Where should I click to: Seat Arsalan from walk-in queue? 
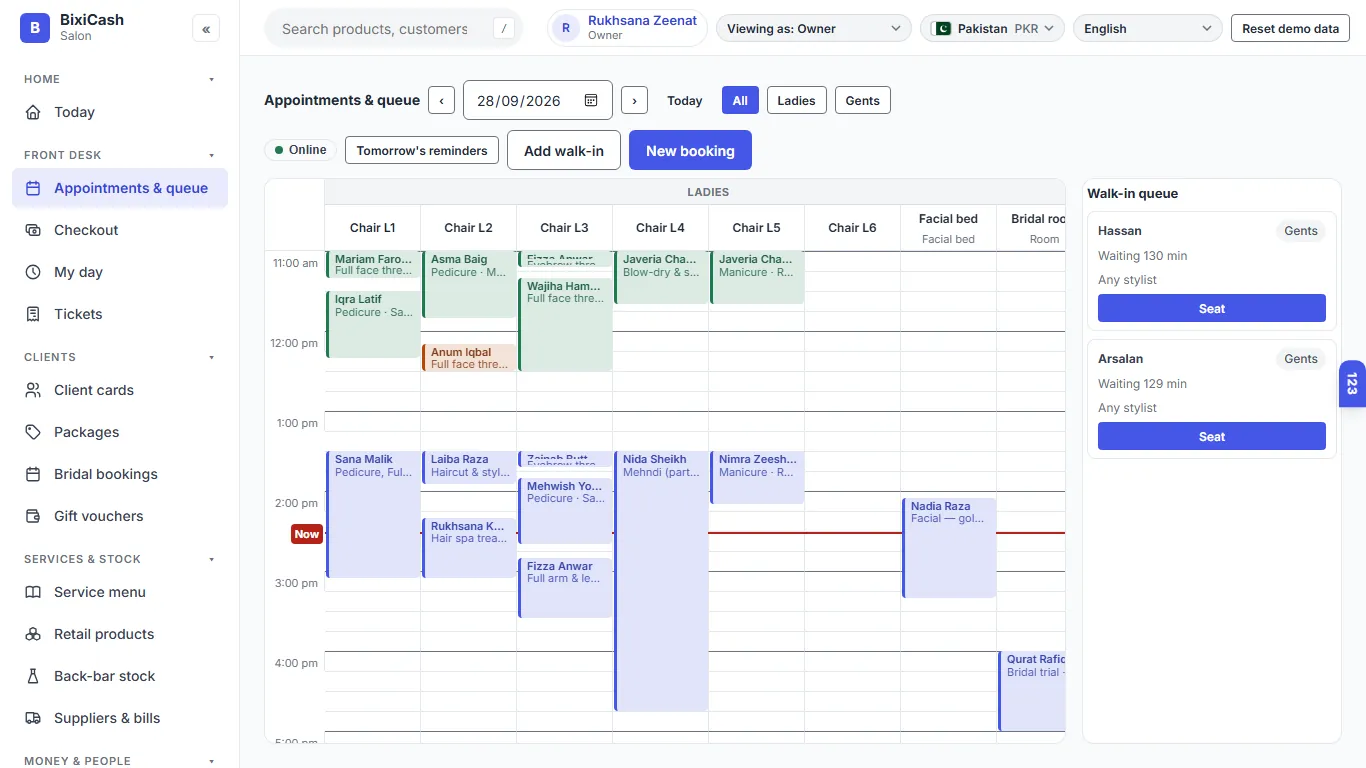point(1212,436)
